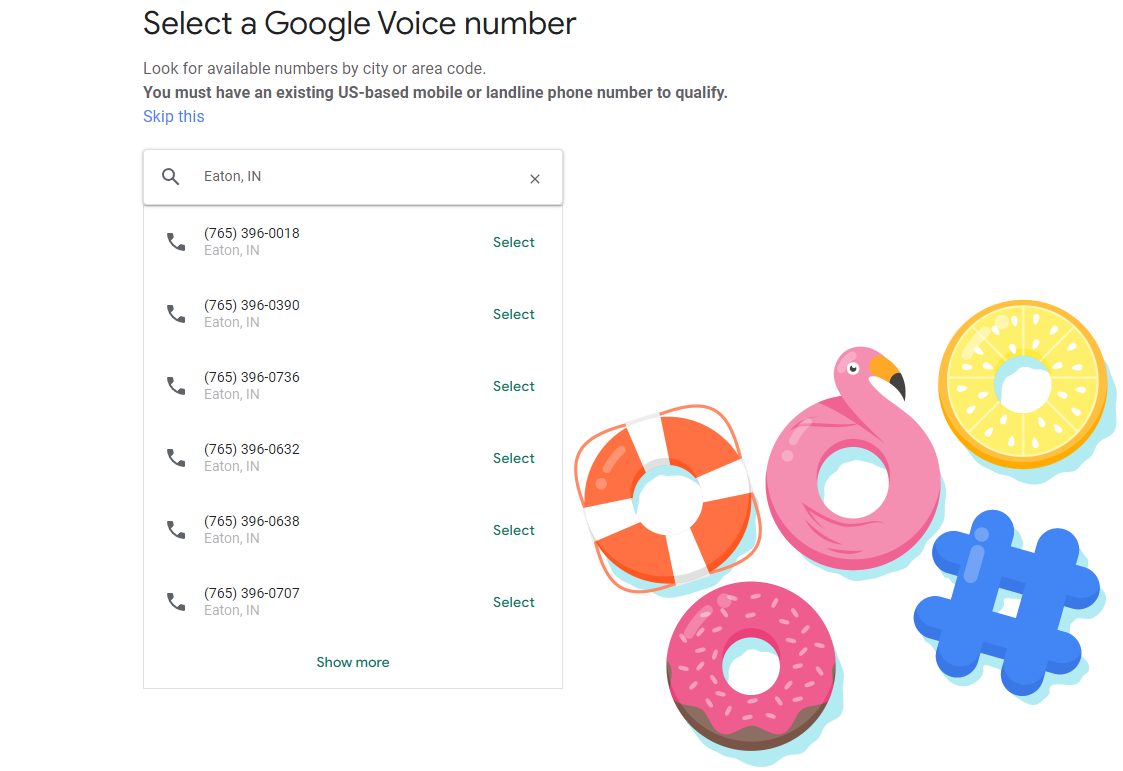
Task: Click the phone icon beside (765) 396-0638
Action: 177,529
